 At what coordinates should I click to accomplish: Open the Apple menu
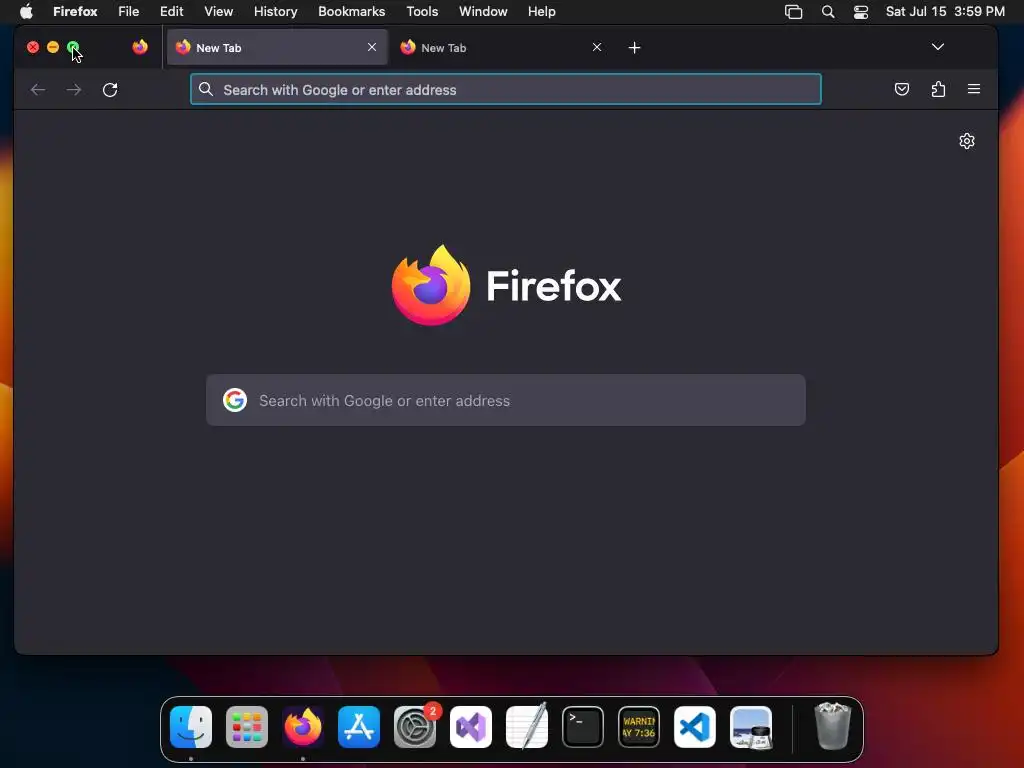[26, 11]
